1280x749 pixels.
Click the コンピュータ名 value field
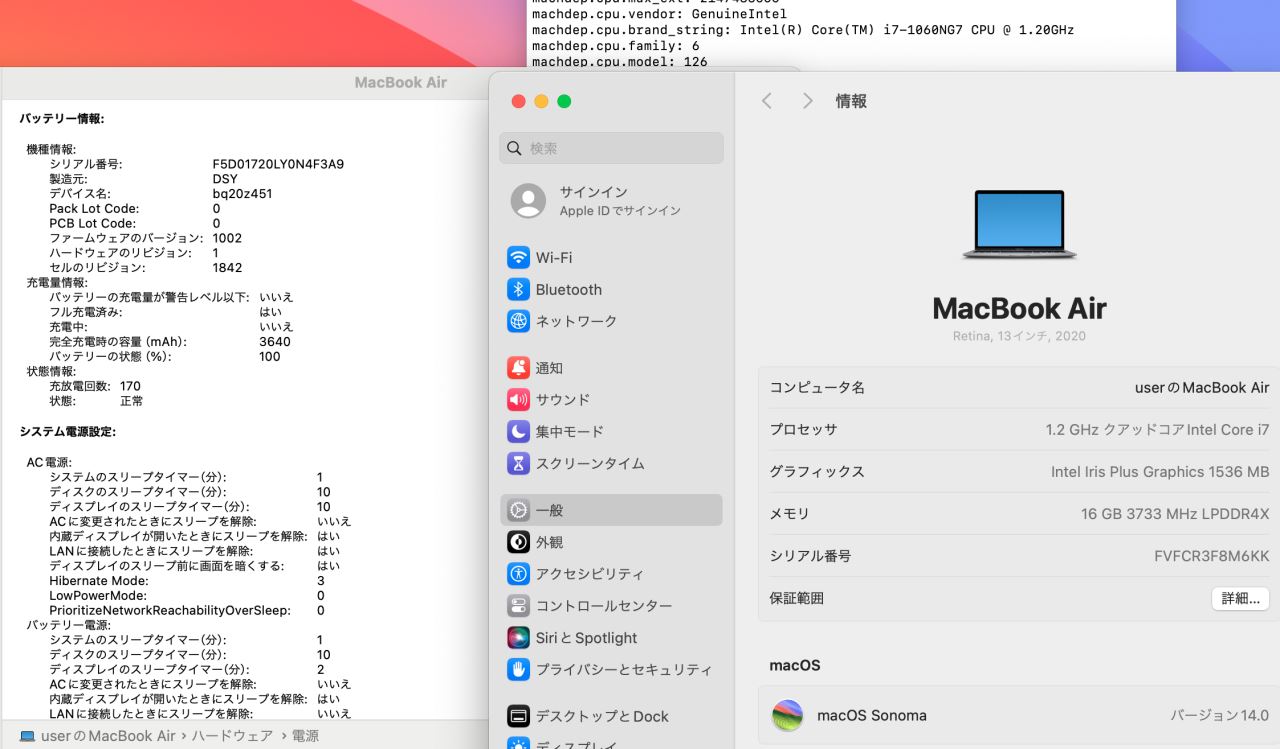(1202, 388)
